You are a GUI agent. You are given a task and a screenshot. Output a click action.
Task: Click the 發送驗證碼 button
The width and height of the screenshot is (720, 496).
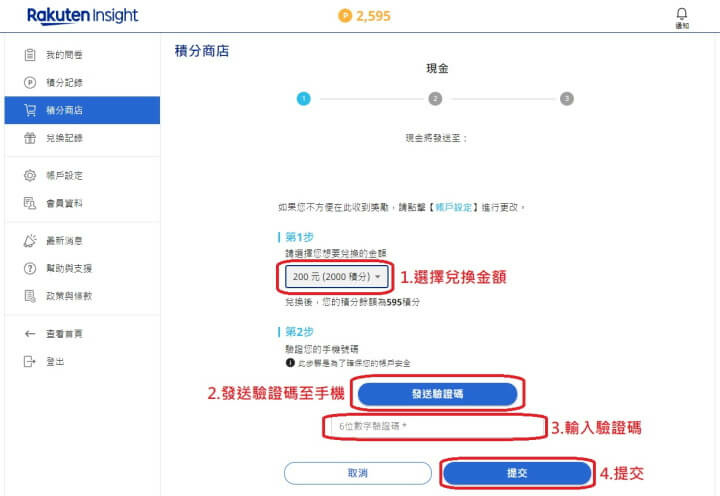437,394
